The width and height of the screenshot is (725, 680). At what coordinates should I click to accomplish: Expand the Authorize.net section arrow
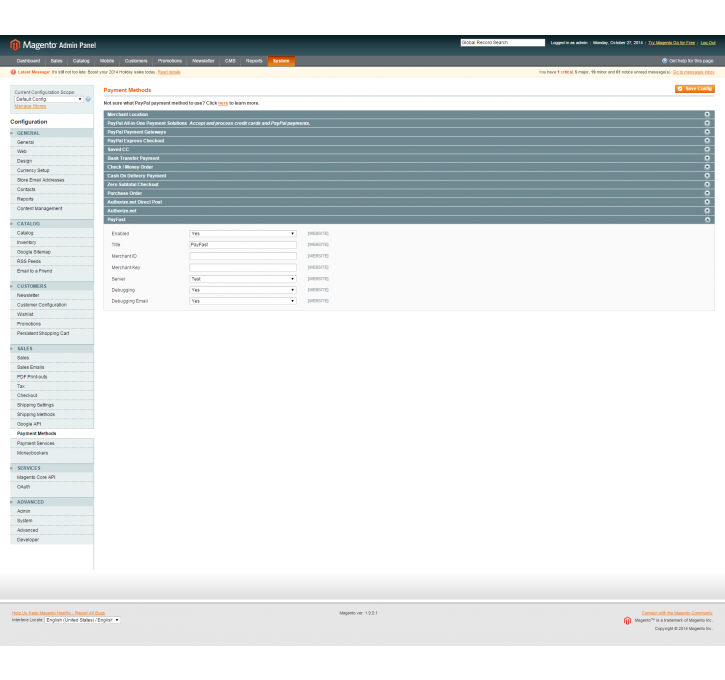[x=707, y=211]
